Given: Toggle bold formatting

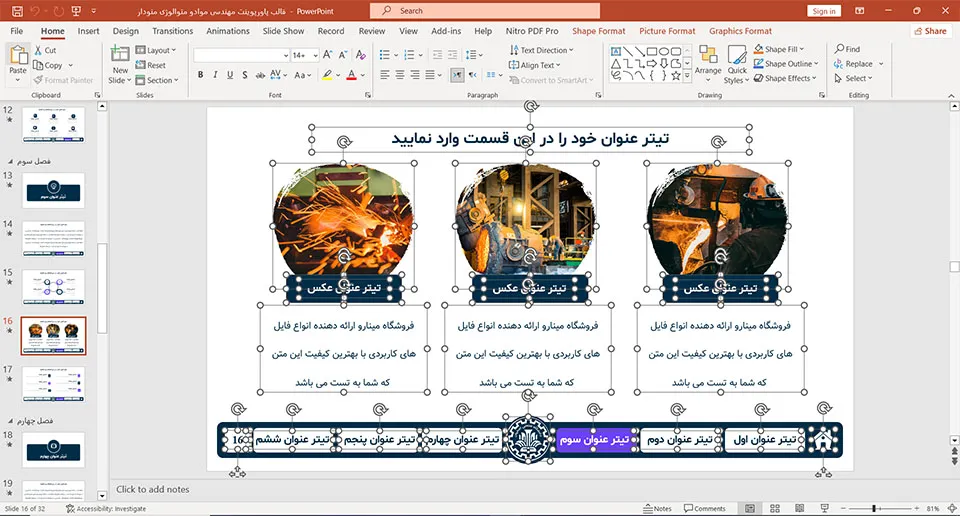Looking at the screenshot, I should 200,75.
